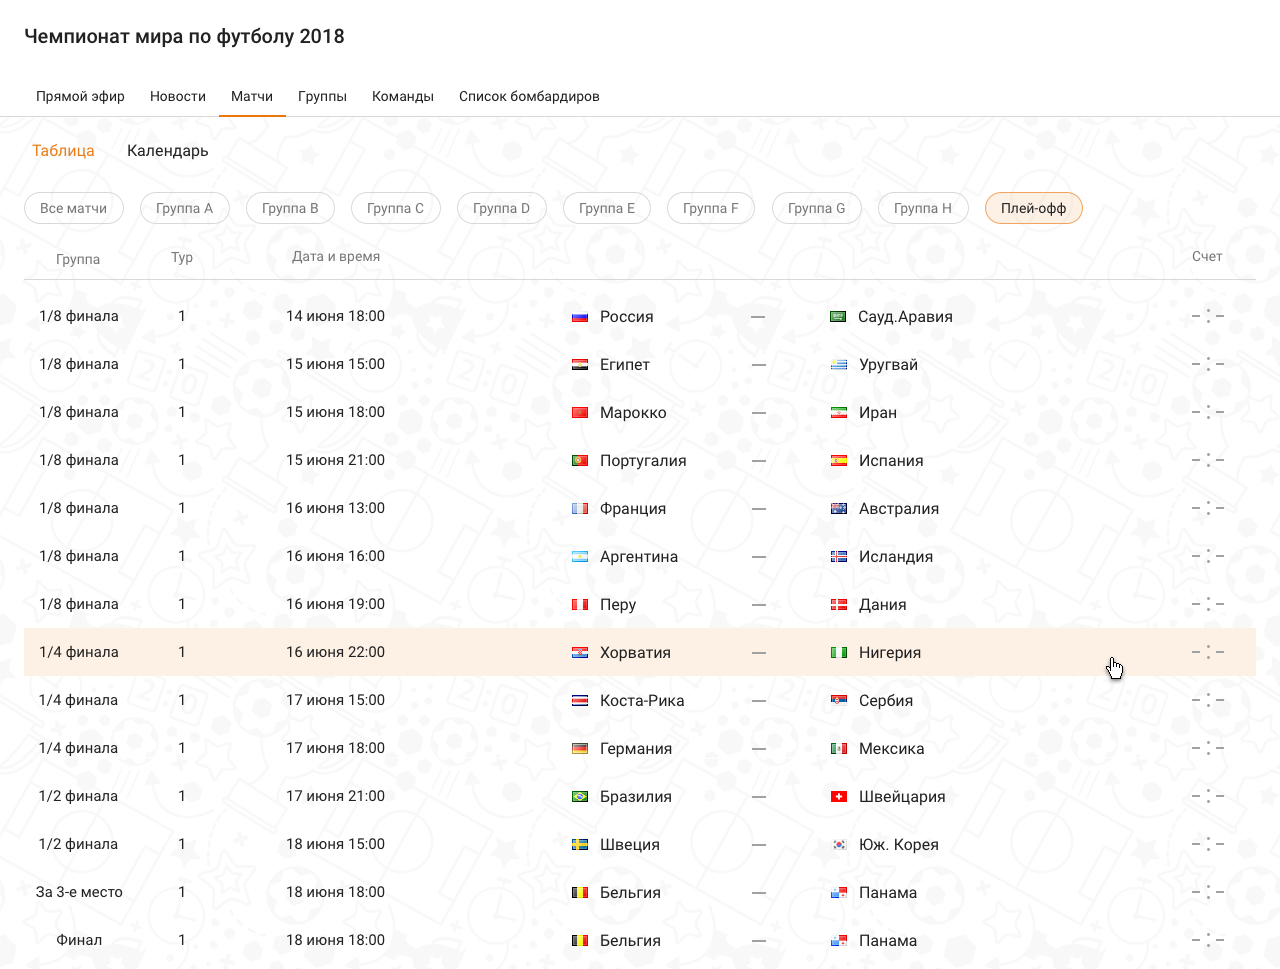This screenshot has height=969, width=1280.
Task: Click the Switzerland flag icon
Action: (x=839, y=797)
